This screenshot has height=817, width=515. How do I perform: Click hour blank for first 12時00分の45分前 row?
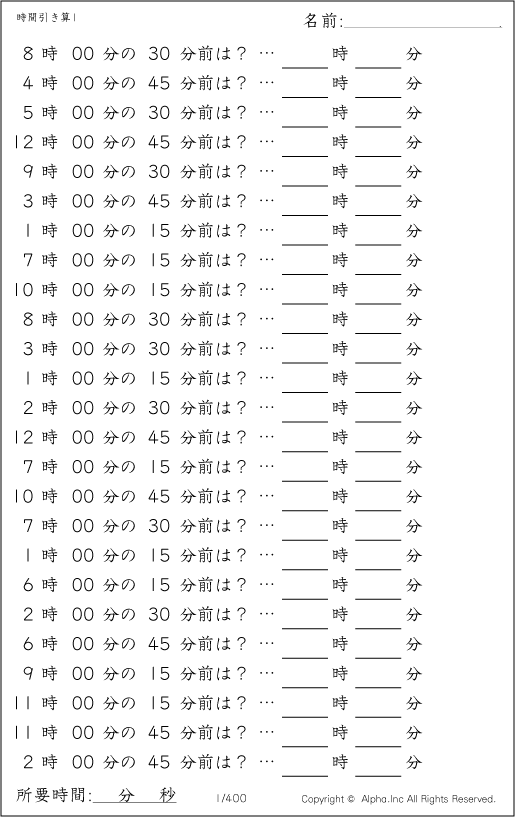point(305,146)
